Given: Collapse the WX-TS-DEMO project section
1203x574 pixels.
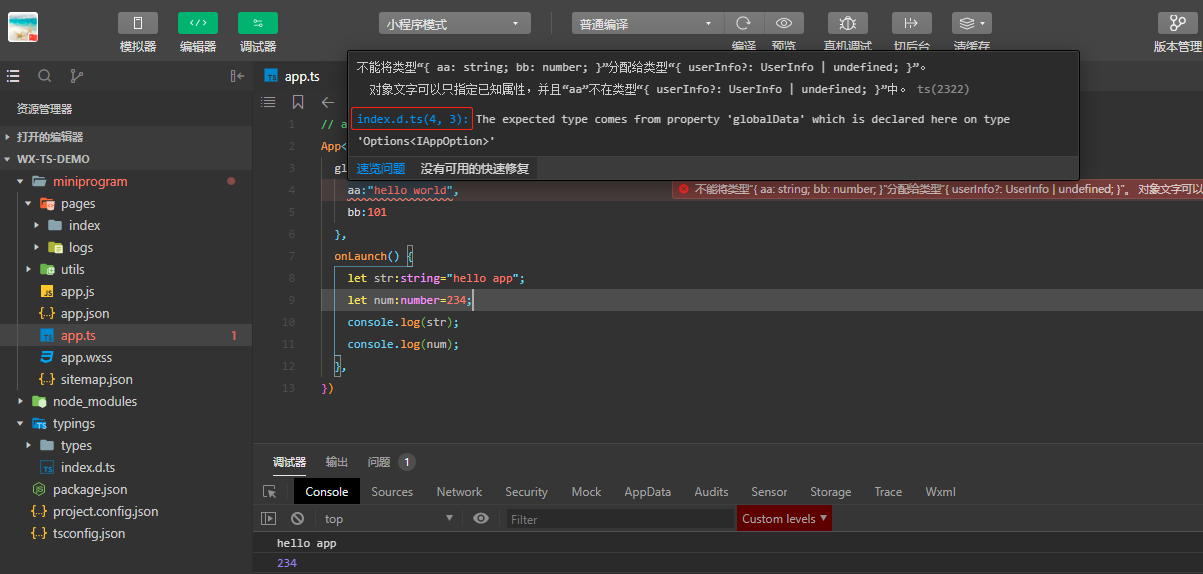Looking at the screenshot, I should 126,159.
